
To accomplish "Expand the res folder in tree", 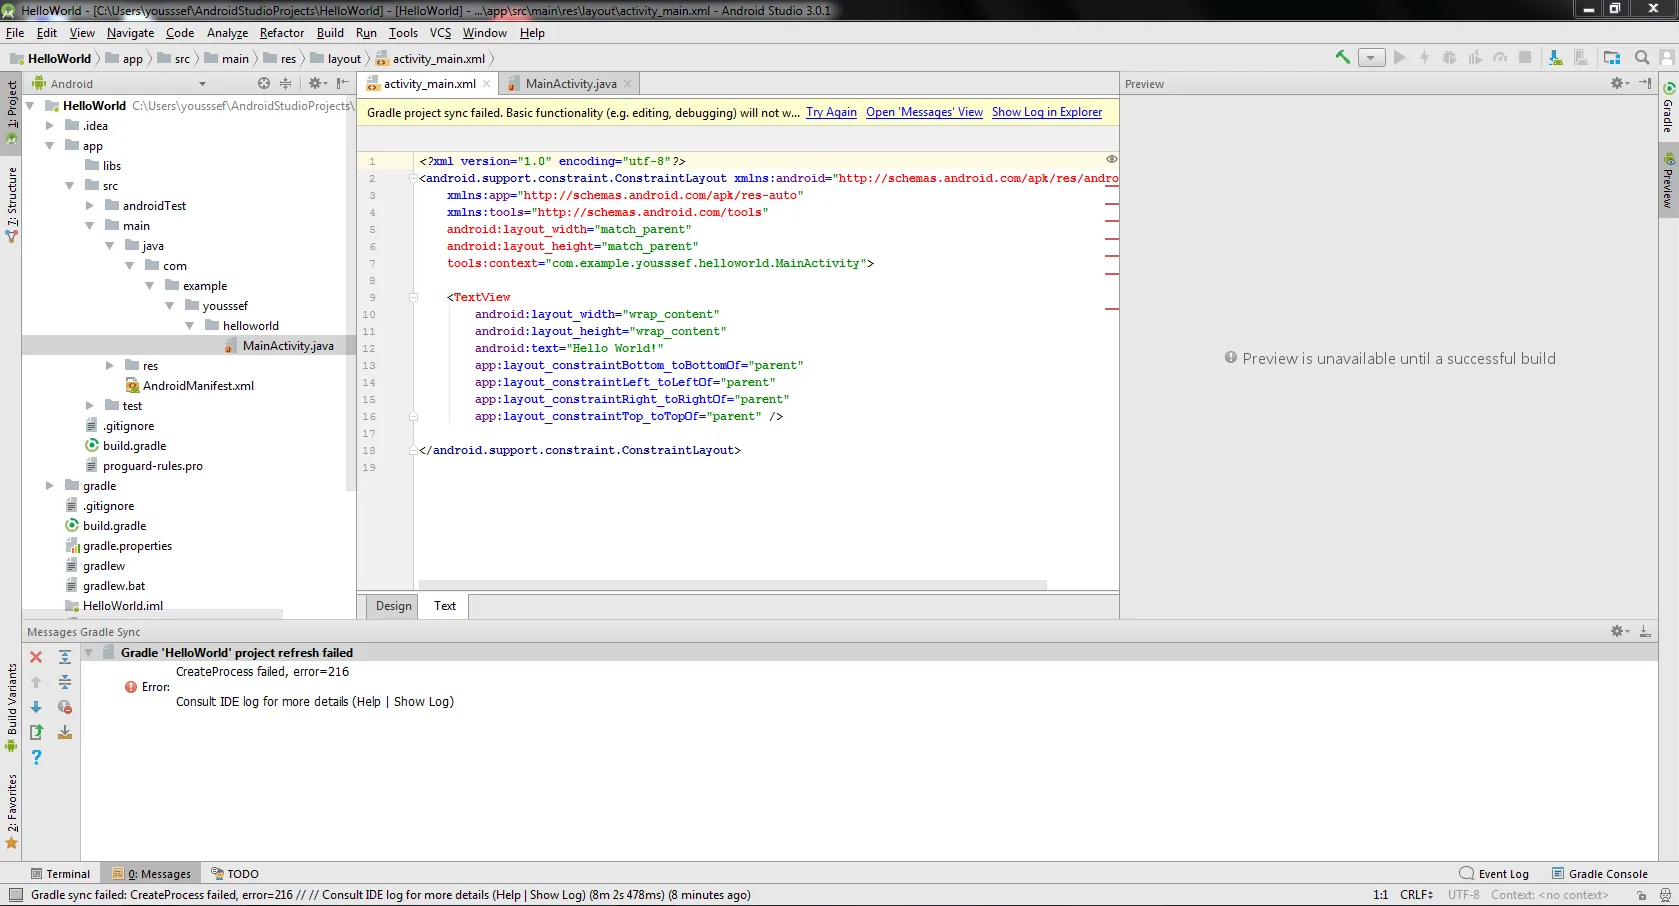I will coord(110,366).
